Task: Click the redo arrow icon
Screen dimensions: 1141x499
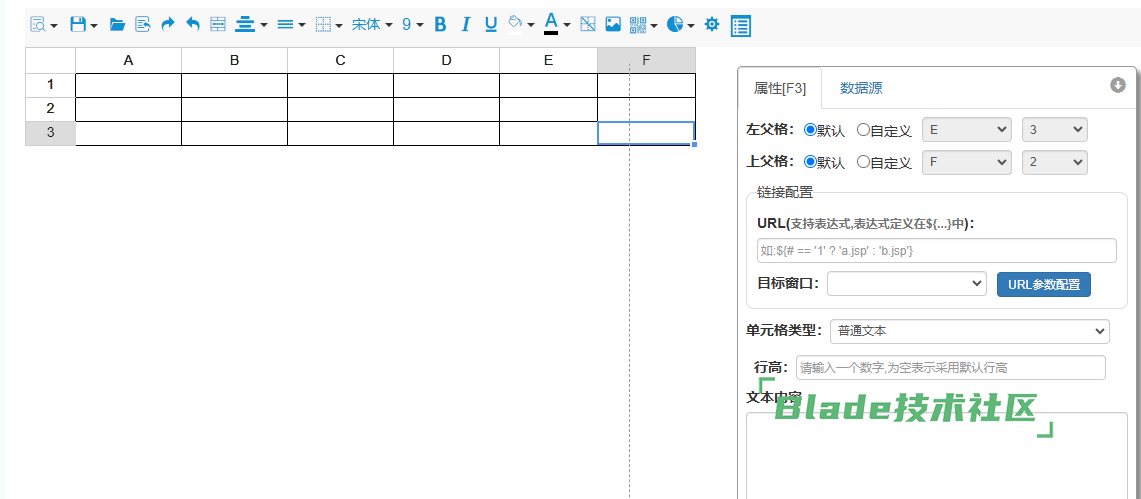Action: click(168, 24)
